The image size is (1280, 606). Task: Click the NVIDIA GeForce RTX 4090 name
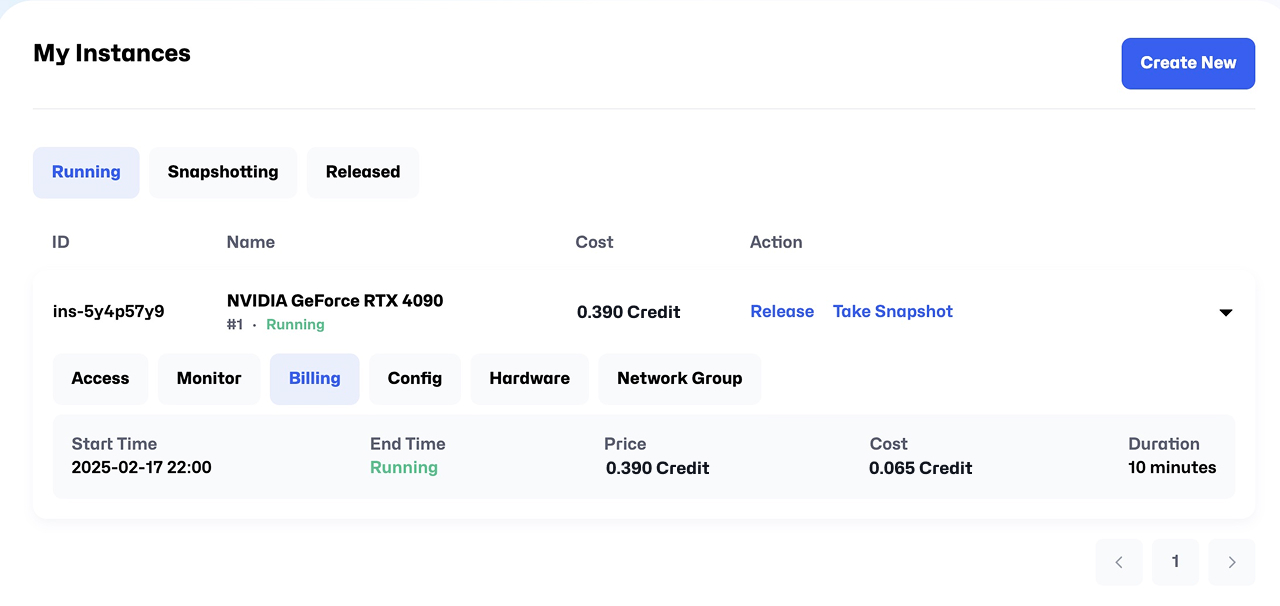tap(334, 300)
